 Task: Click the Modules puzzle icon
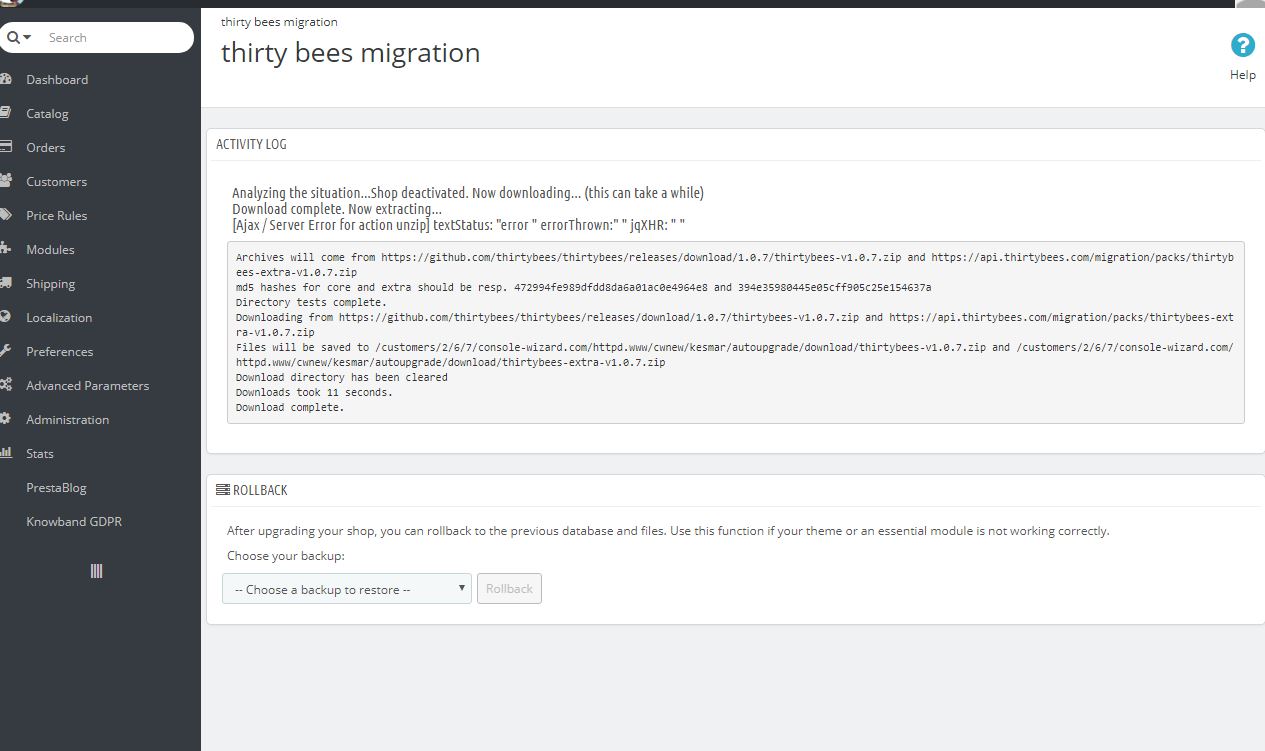coord(8,249)
